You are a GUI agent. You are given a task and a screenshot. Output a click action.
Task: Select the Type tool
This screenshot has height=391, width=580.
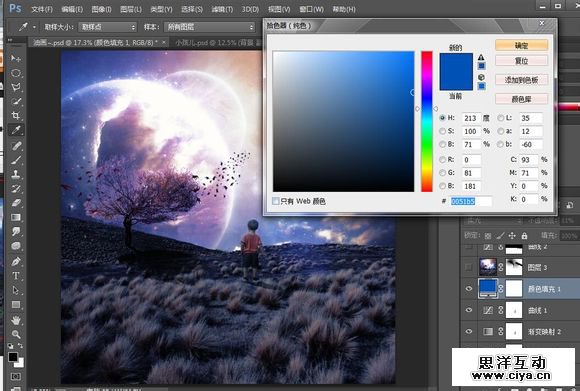(x=16, y=276)
